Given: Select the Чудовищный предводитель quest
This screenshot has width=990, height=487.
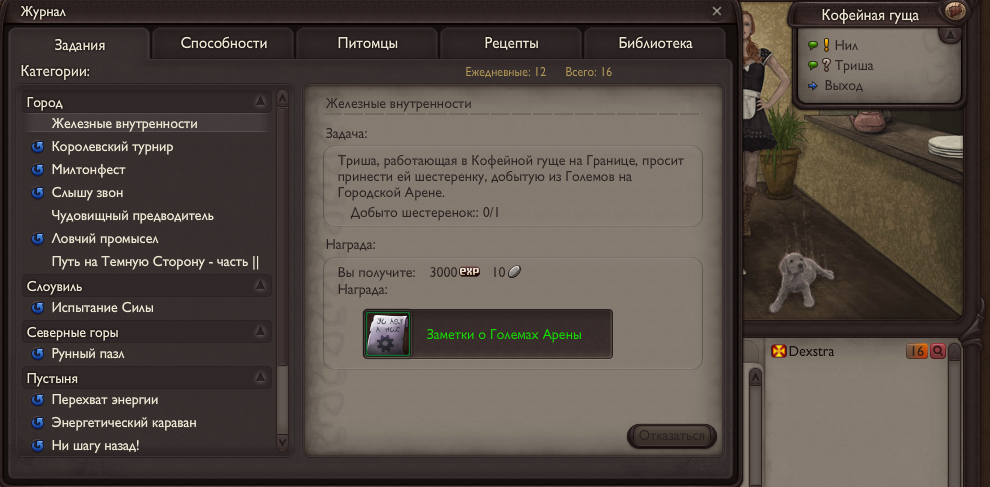Looking at the screenshot, I should [133, 216].
